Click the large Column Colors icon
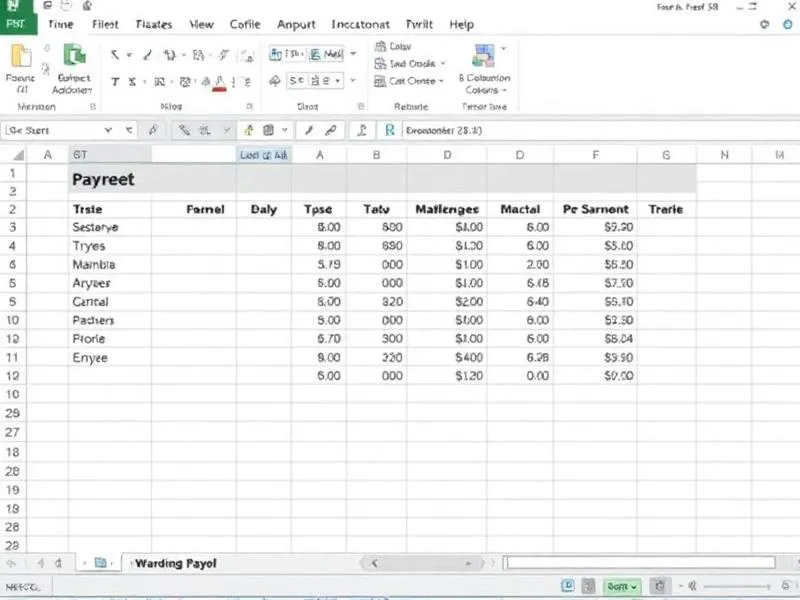 [x=483, y=56]
